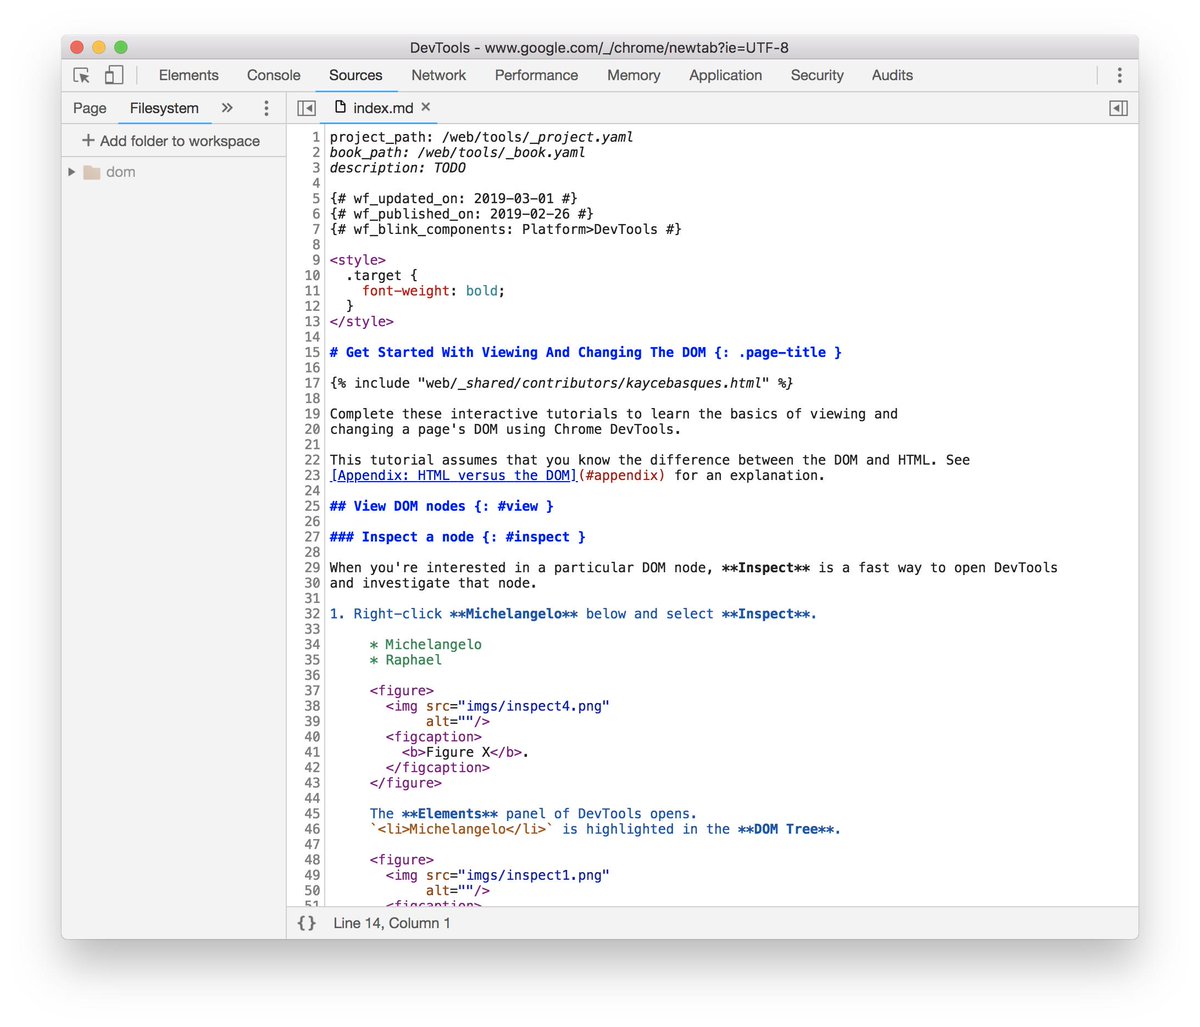Click the 'font-weight: bold;' code line
Screen dimensions: 1200x1027
point(434,291)
